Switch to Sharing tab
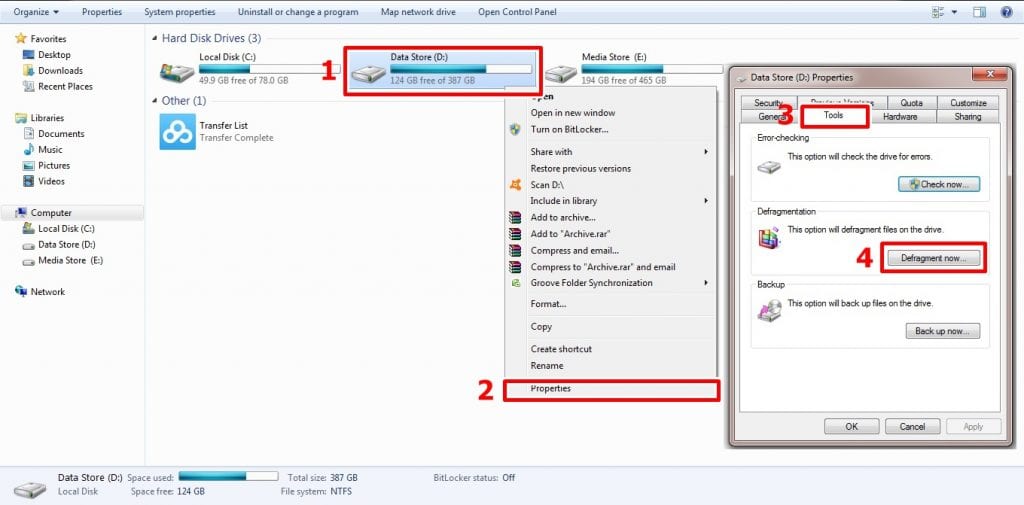The width and height of the screenshot is (1024, 505). point(967,116)
